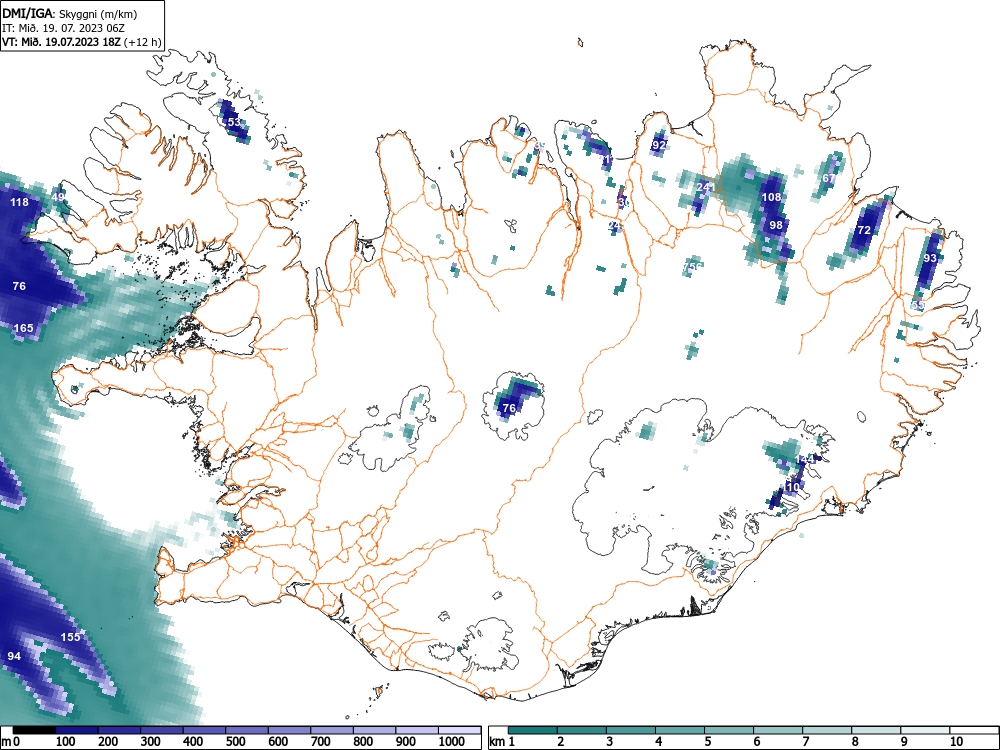Viewport: 1000px width, 750px height.
Task: Click the visibility value 49 on the map
Action: [x=58, y=197]
